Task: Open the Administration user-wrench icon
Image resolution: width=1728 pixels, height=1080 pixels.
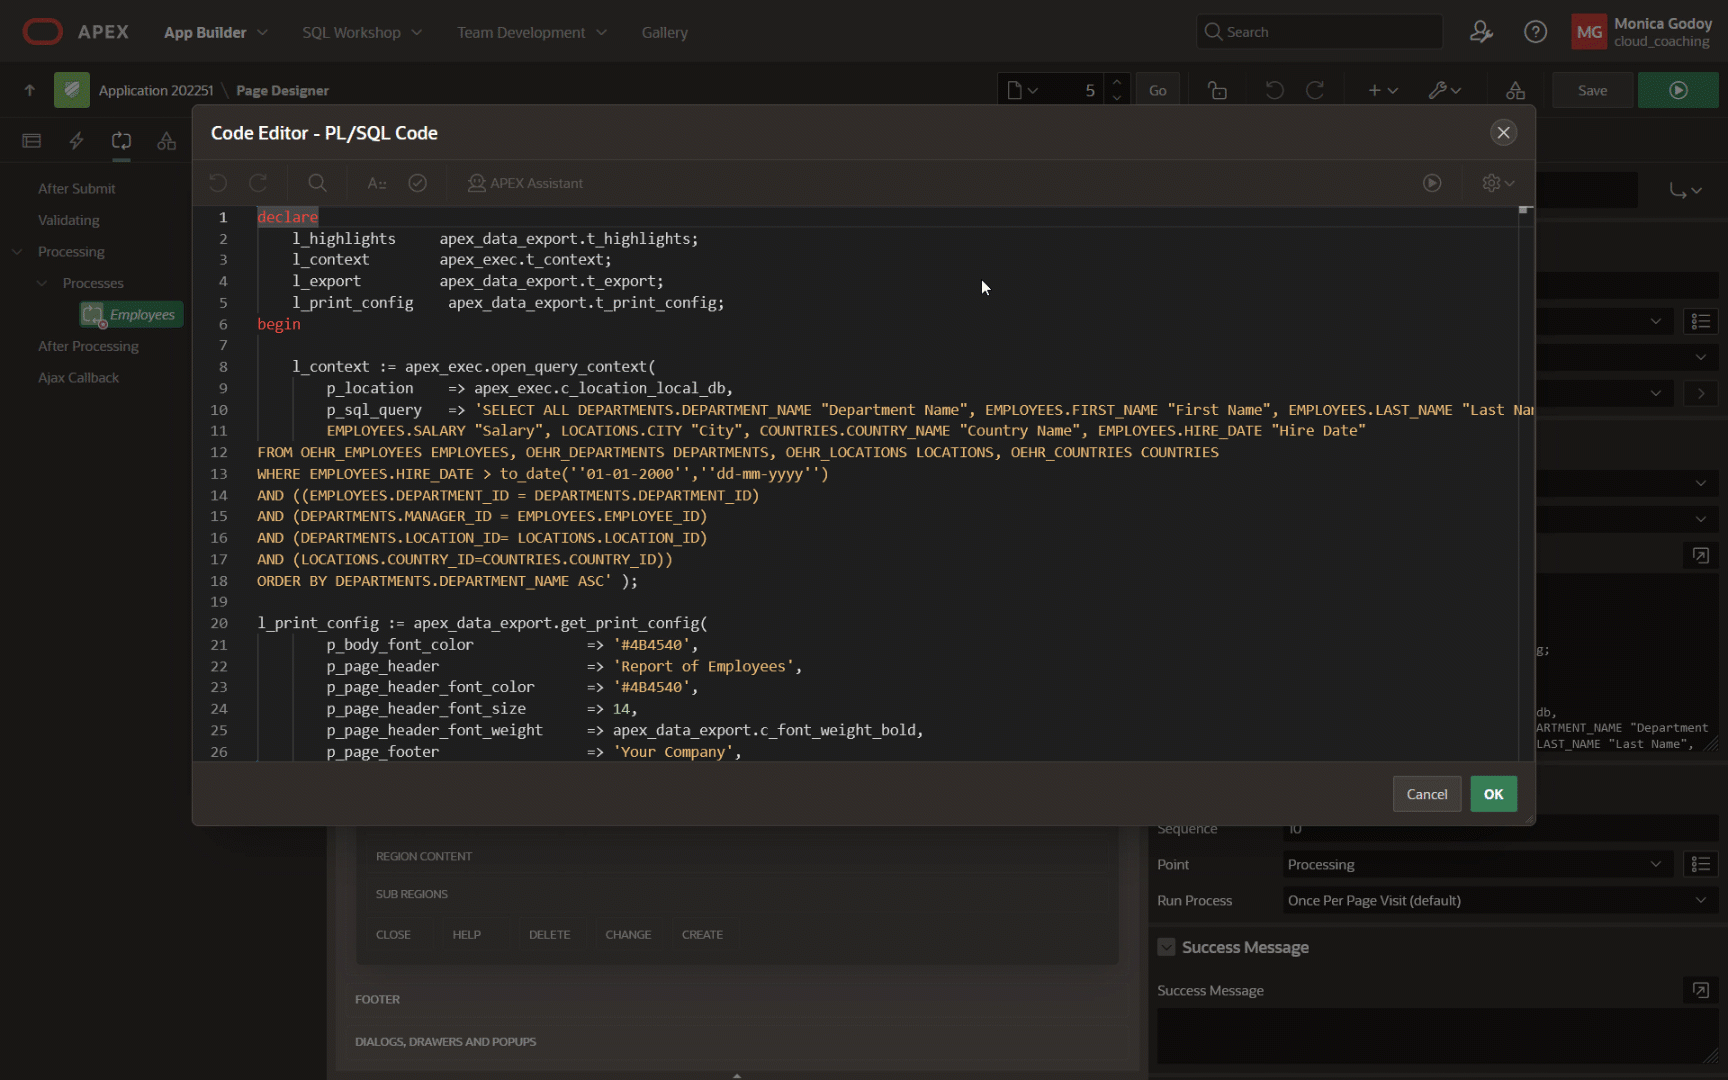Action: tap(1481, 32)
